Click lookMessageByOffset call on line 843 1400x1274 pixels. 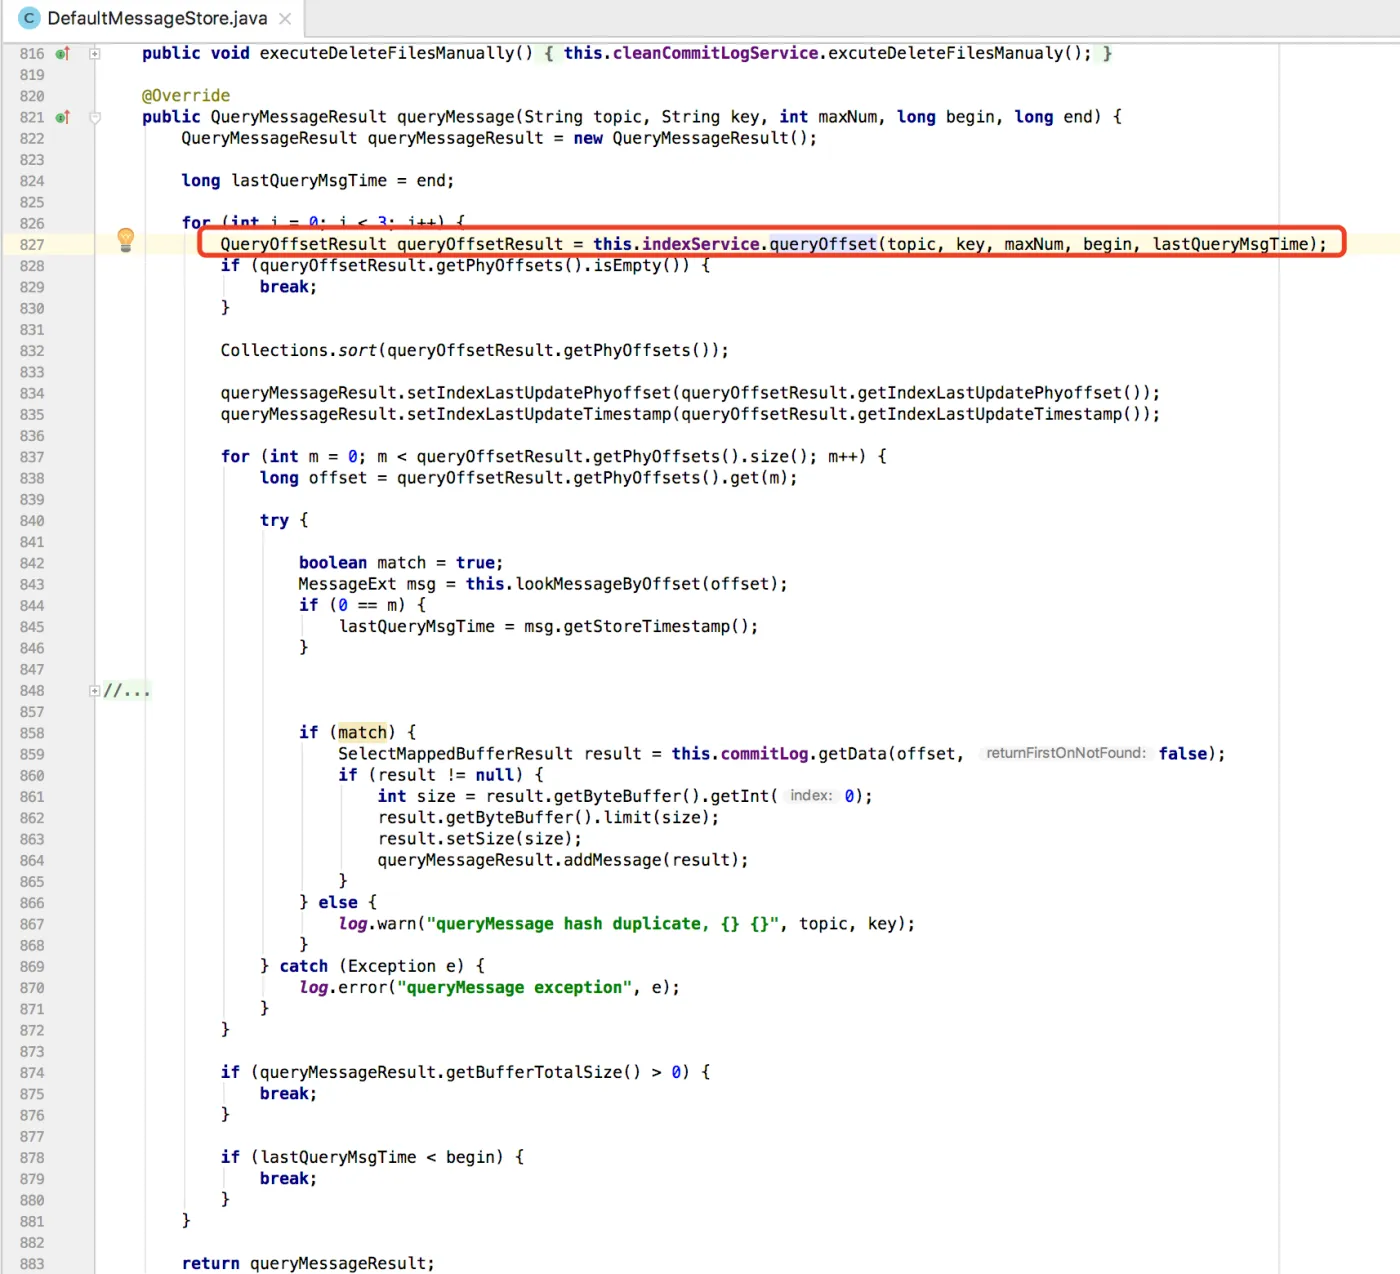coord(608,584)
